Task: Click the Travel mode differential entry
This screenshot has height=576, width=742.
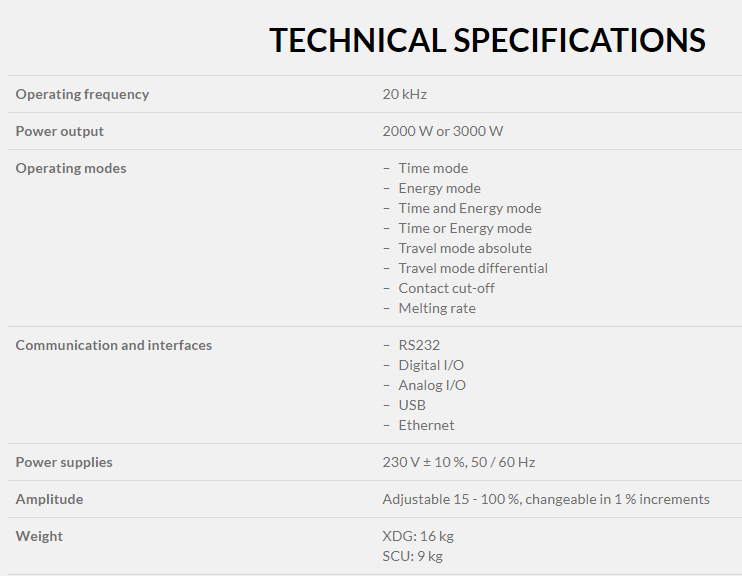Action: click(472, 268)
